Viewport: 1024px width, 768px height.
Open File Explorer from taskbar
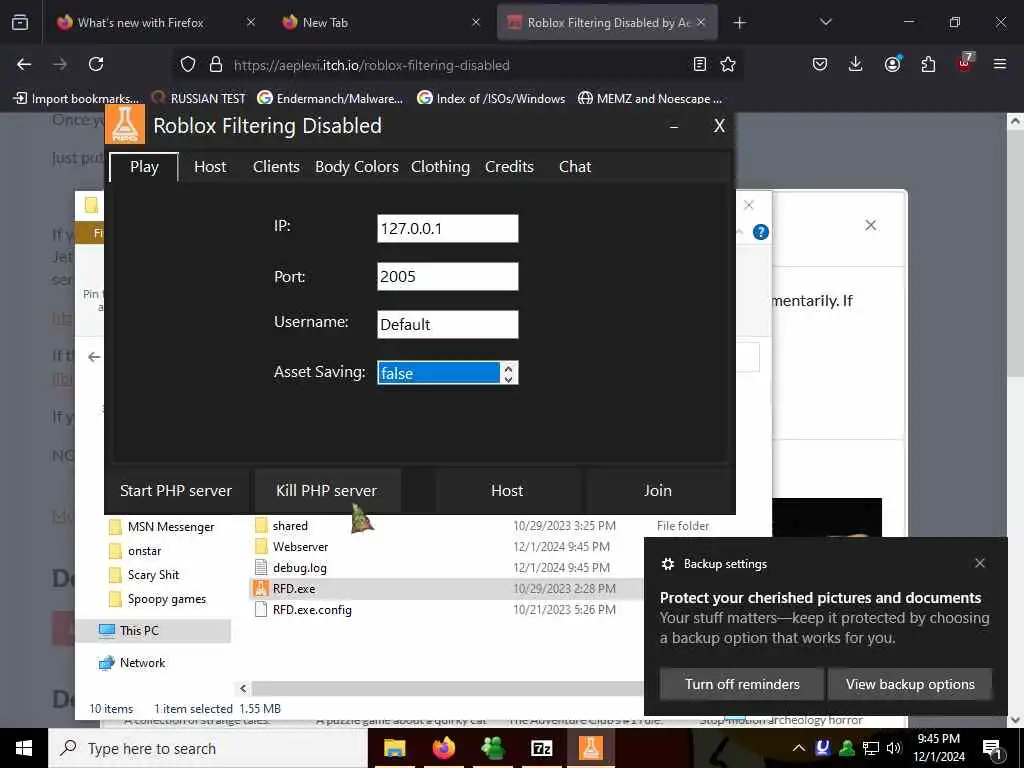(394, 748)
